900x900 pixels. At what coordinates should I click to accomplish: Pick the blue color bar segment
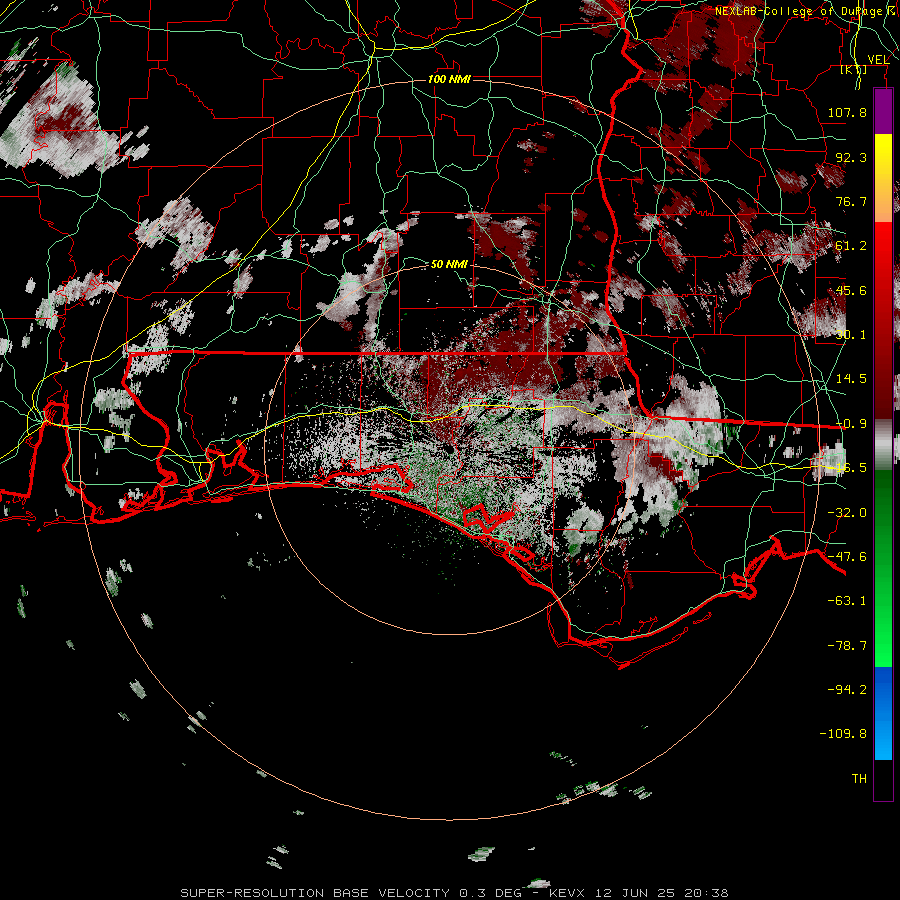883,713
